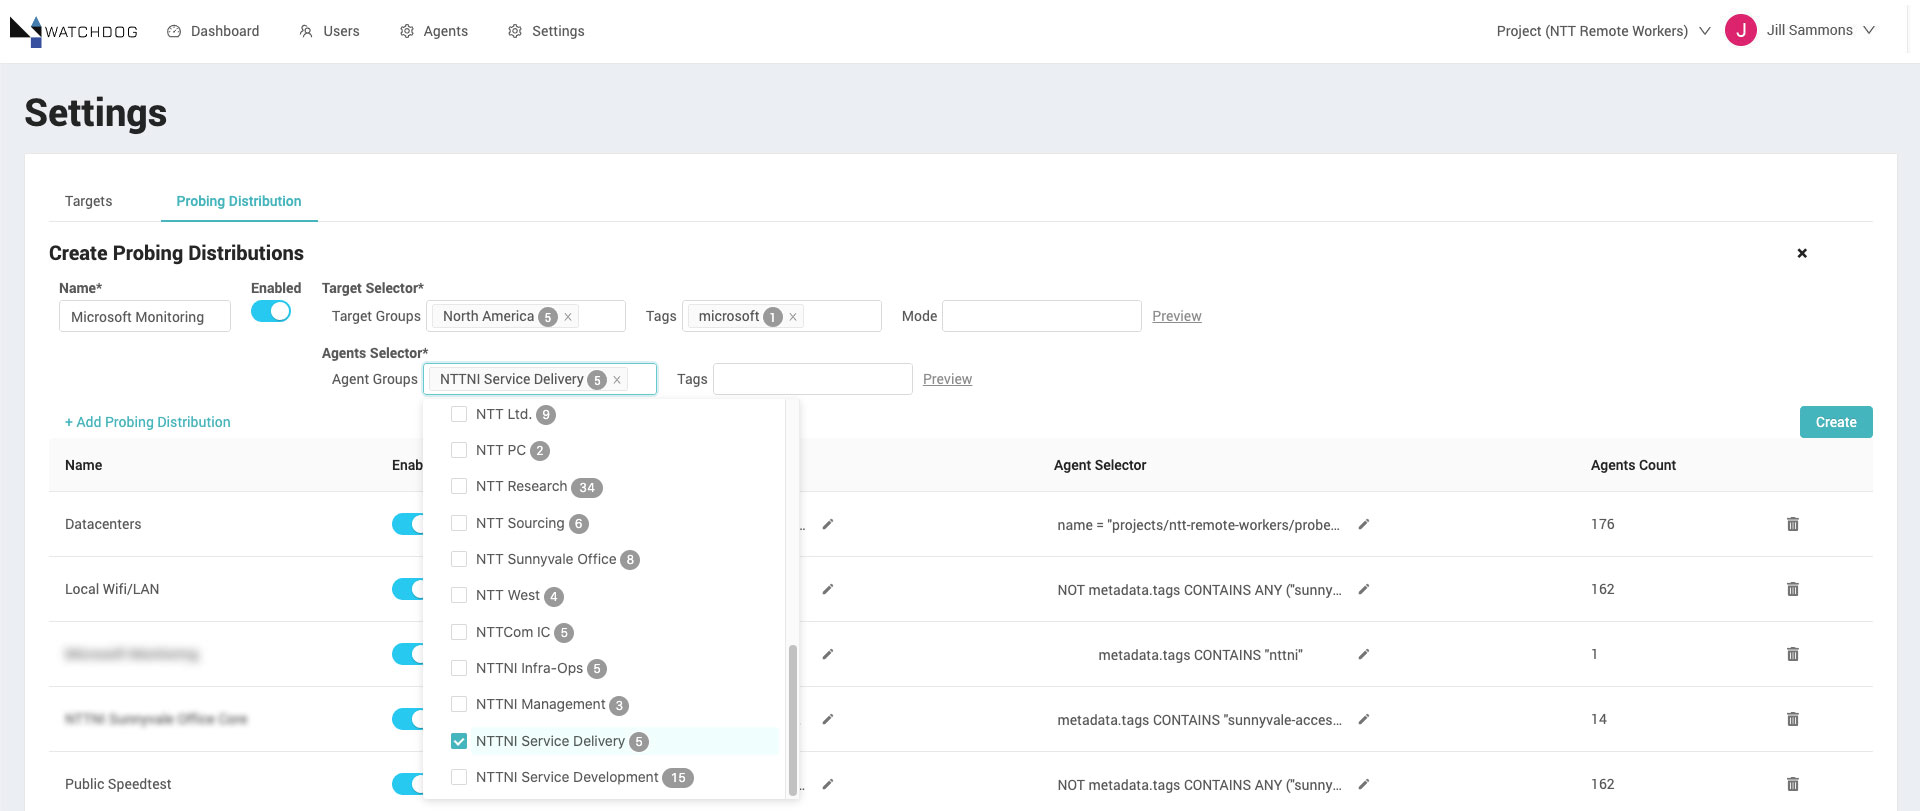Click the Agent Selector column header

pos(1100,465)
